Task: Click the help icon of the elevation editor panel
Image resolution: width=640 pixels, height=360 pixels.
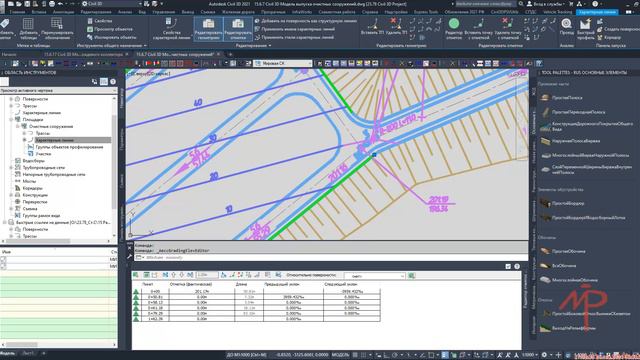Action: point(517,266)
